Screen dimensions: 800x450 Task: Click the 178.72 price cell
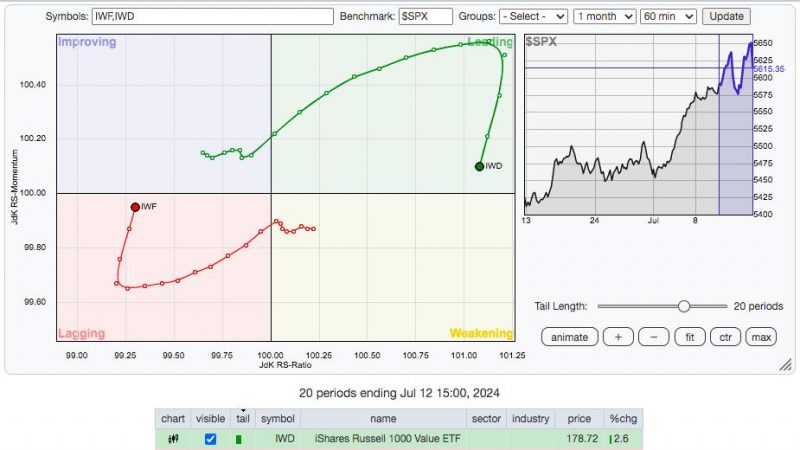click(582, 439)
